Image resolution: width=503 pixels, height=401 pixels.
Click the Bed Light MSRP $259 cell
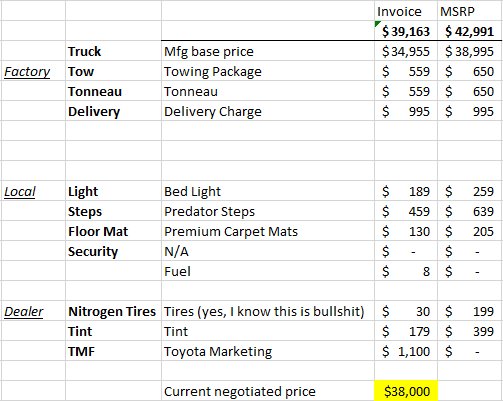pos(470,191)
